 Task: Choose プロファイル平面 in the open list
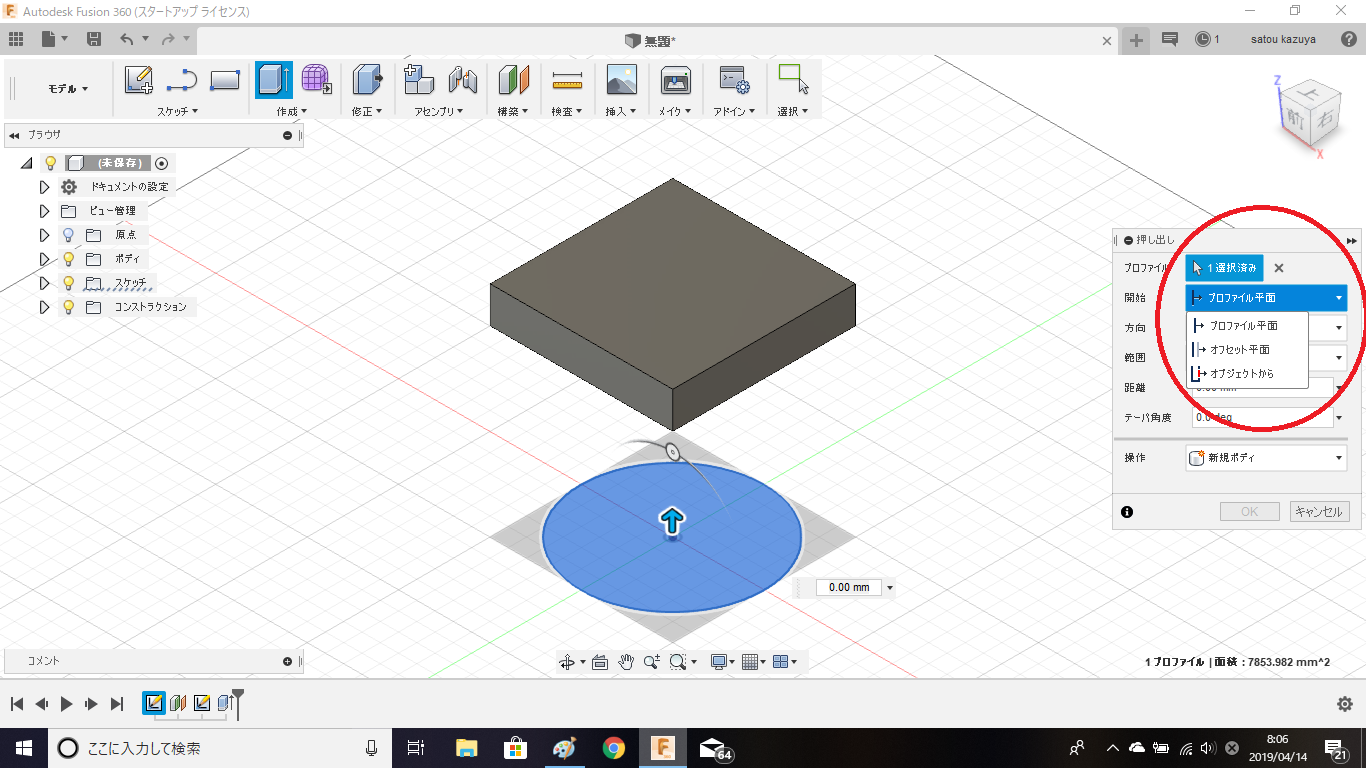[1247, 326]
